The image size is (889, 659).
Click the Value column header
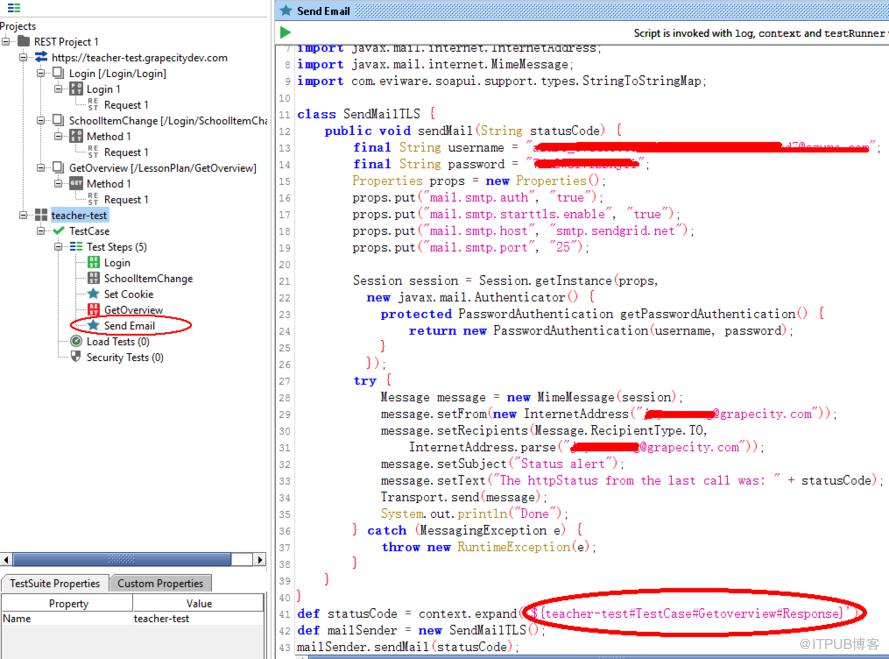coord(198,603)
